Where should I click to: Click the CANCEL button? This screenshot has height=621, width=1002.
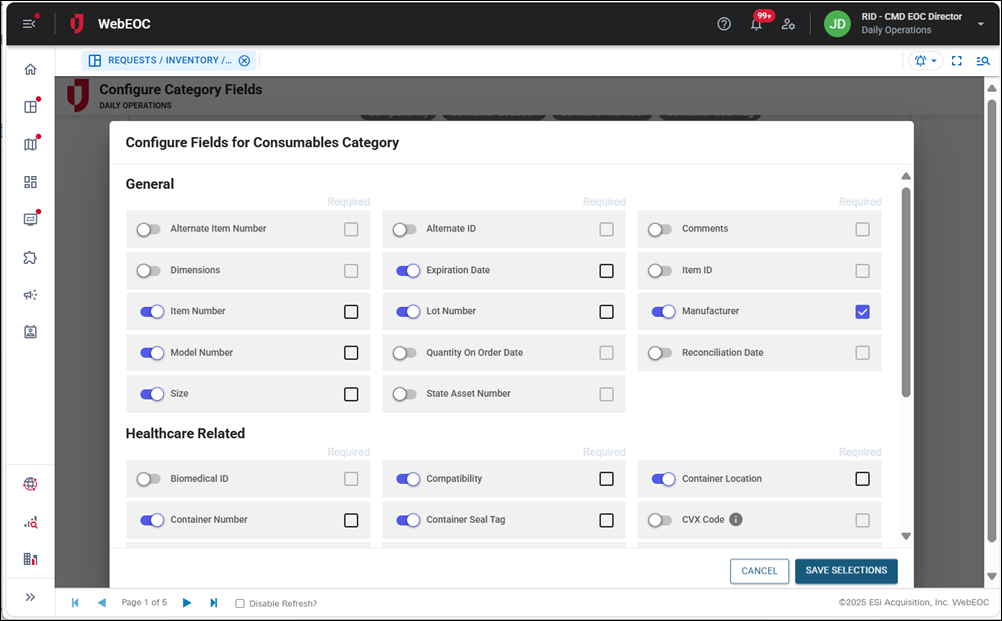759,571
